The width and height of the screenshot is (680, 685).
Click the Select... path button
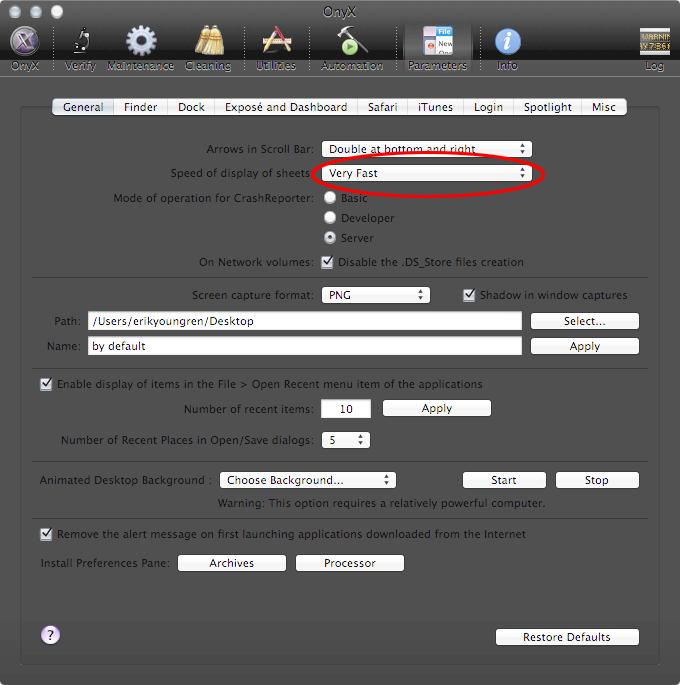[585, 321]
